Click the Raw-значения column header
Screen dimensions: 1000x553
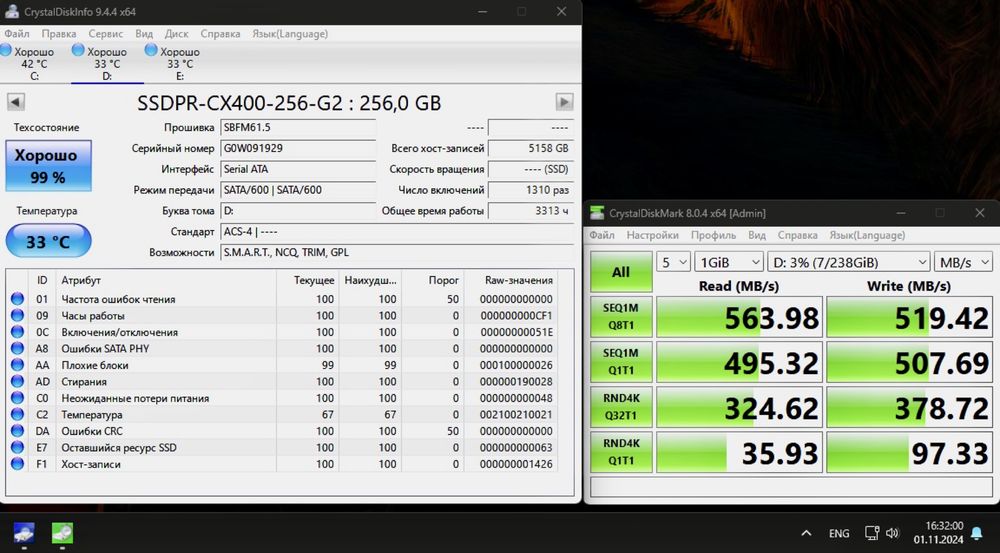518,280
